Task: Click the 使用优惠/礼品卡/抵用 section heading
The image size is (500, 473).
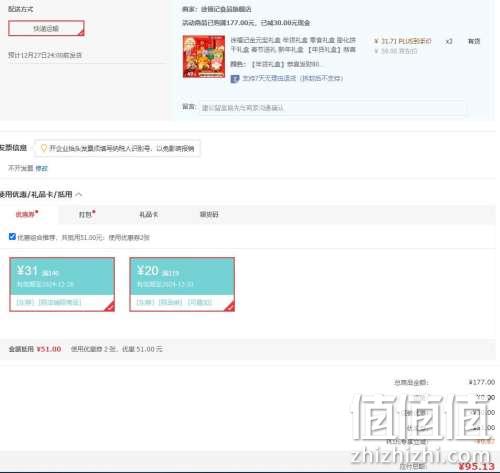Action: tap(36, 194)
